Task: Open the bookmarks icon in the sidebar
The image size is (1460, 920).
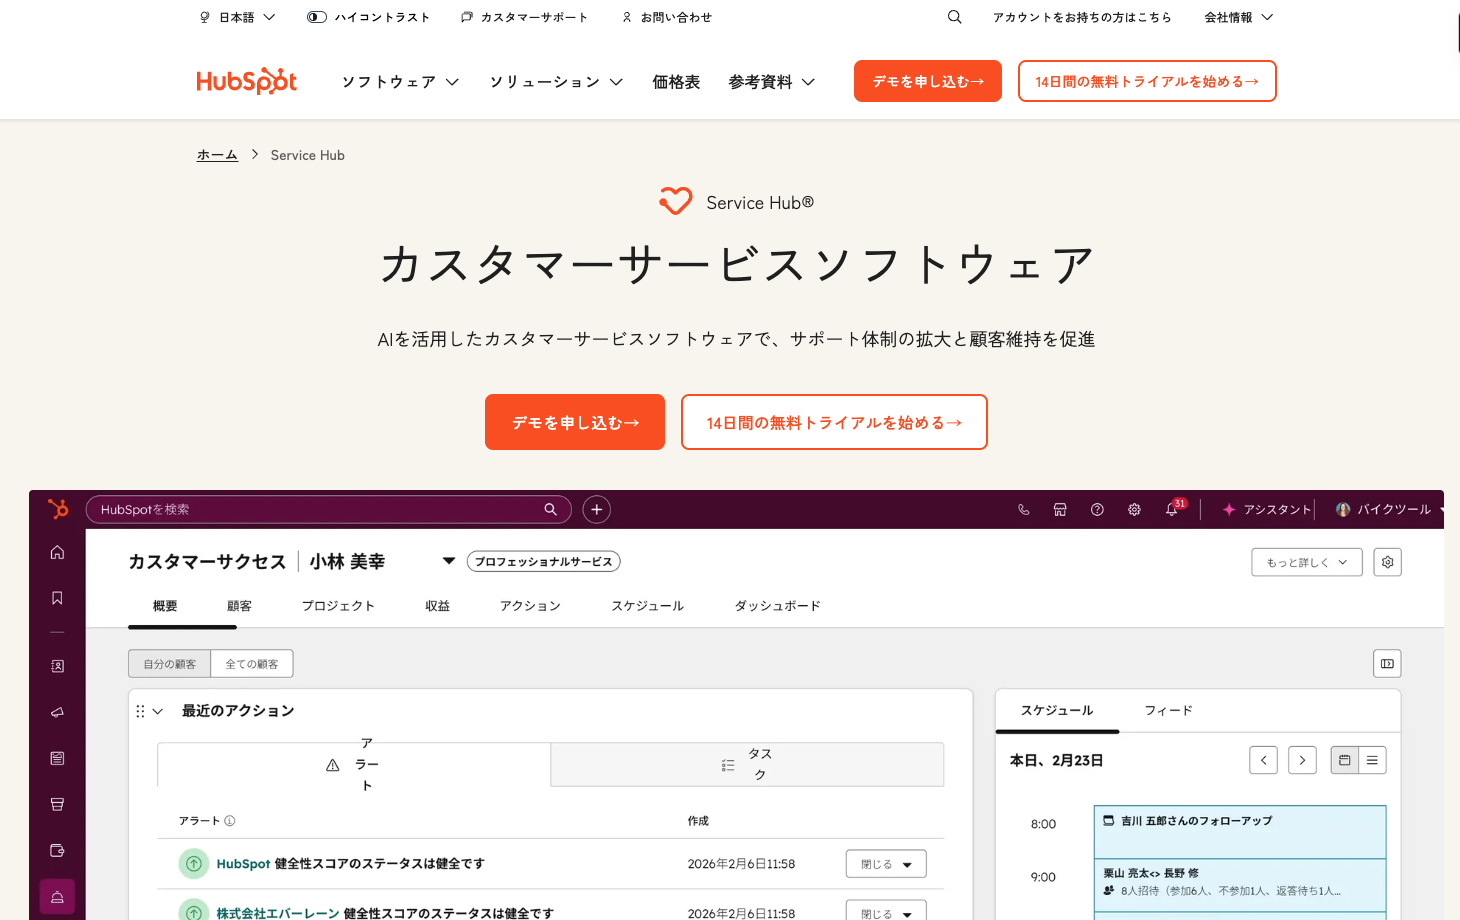Action: tap(57, 598)
